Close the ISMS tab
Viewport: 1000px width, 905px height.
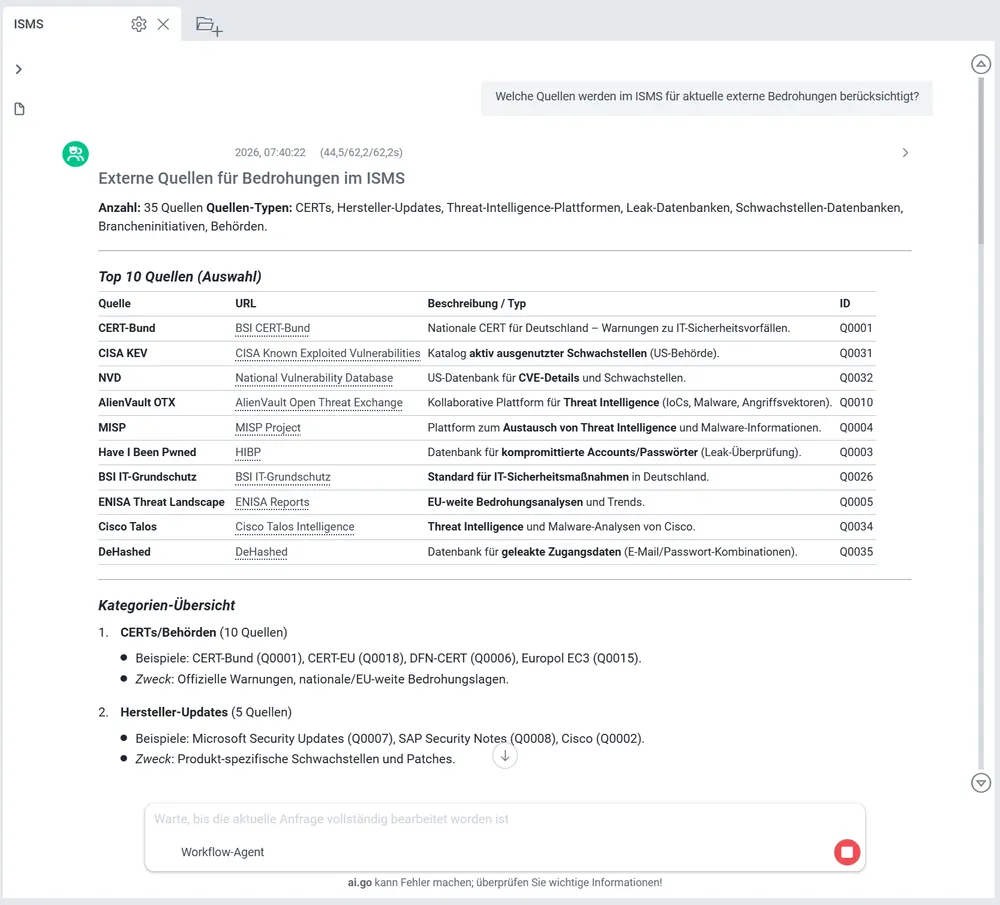click(x=163, y=24)
